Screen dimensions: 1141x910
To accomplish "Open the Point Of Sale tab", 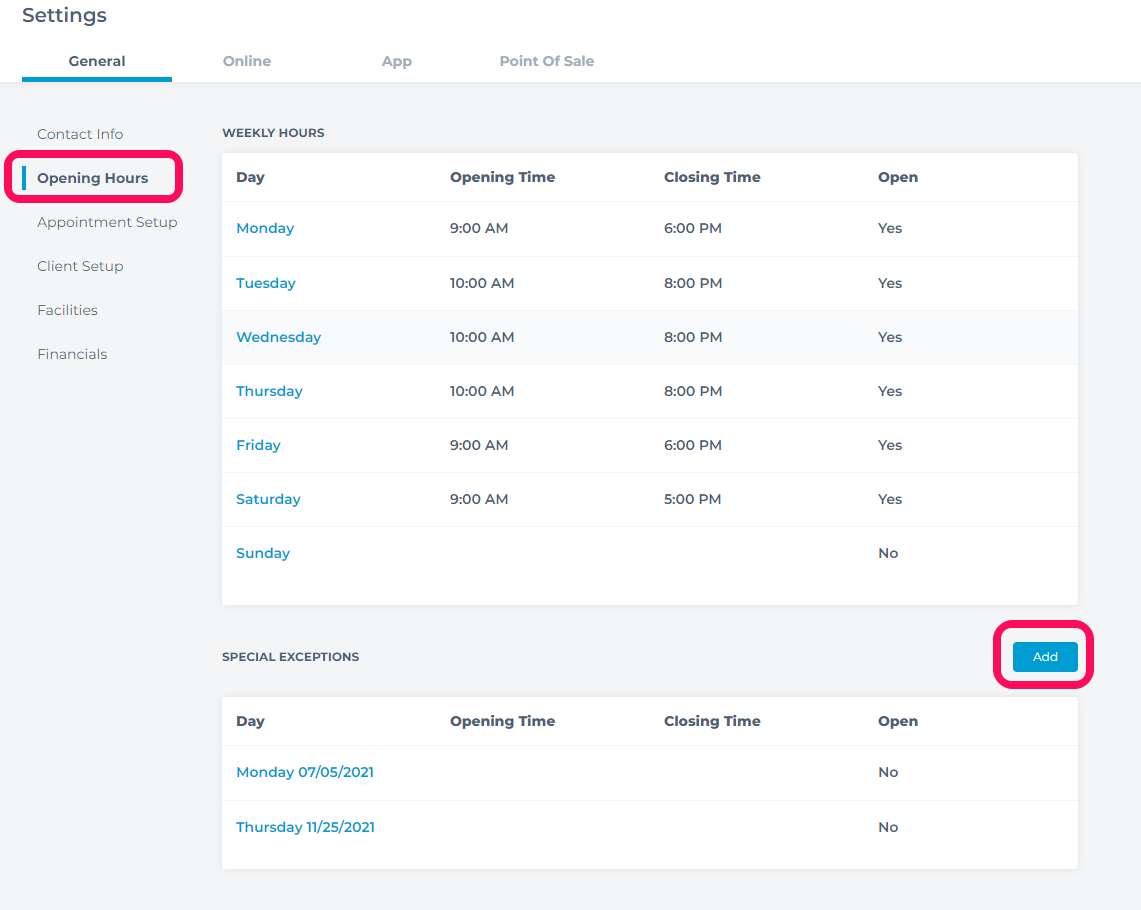I will coord(546,61).
